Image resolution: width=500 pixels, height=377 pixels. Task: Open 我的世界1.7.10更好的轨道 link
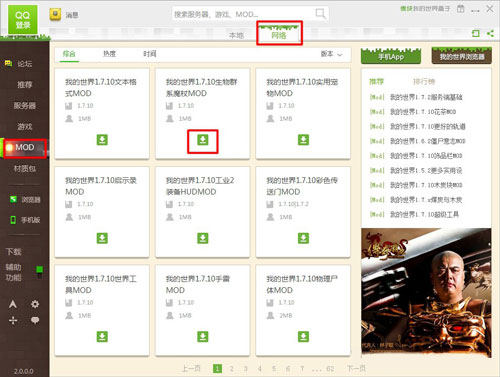point(428,126)
